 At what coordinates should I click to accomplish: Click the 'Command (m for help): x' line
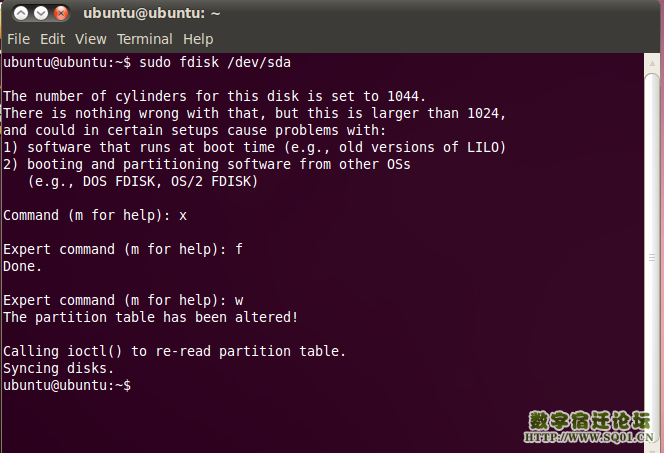click(x=95, y=215)
